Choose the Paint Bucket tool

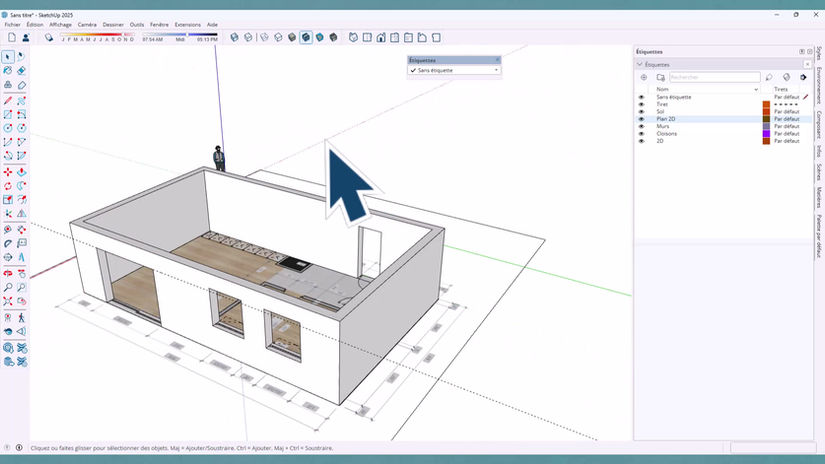[8, 70]
